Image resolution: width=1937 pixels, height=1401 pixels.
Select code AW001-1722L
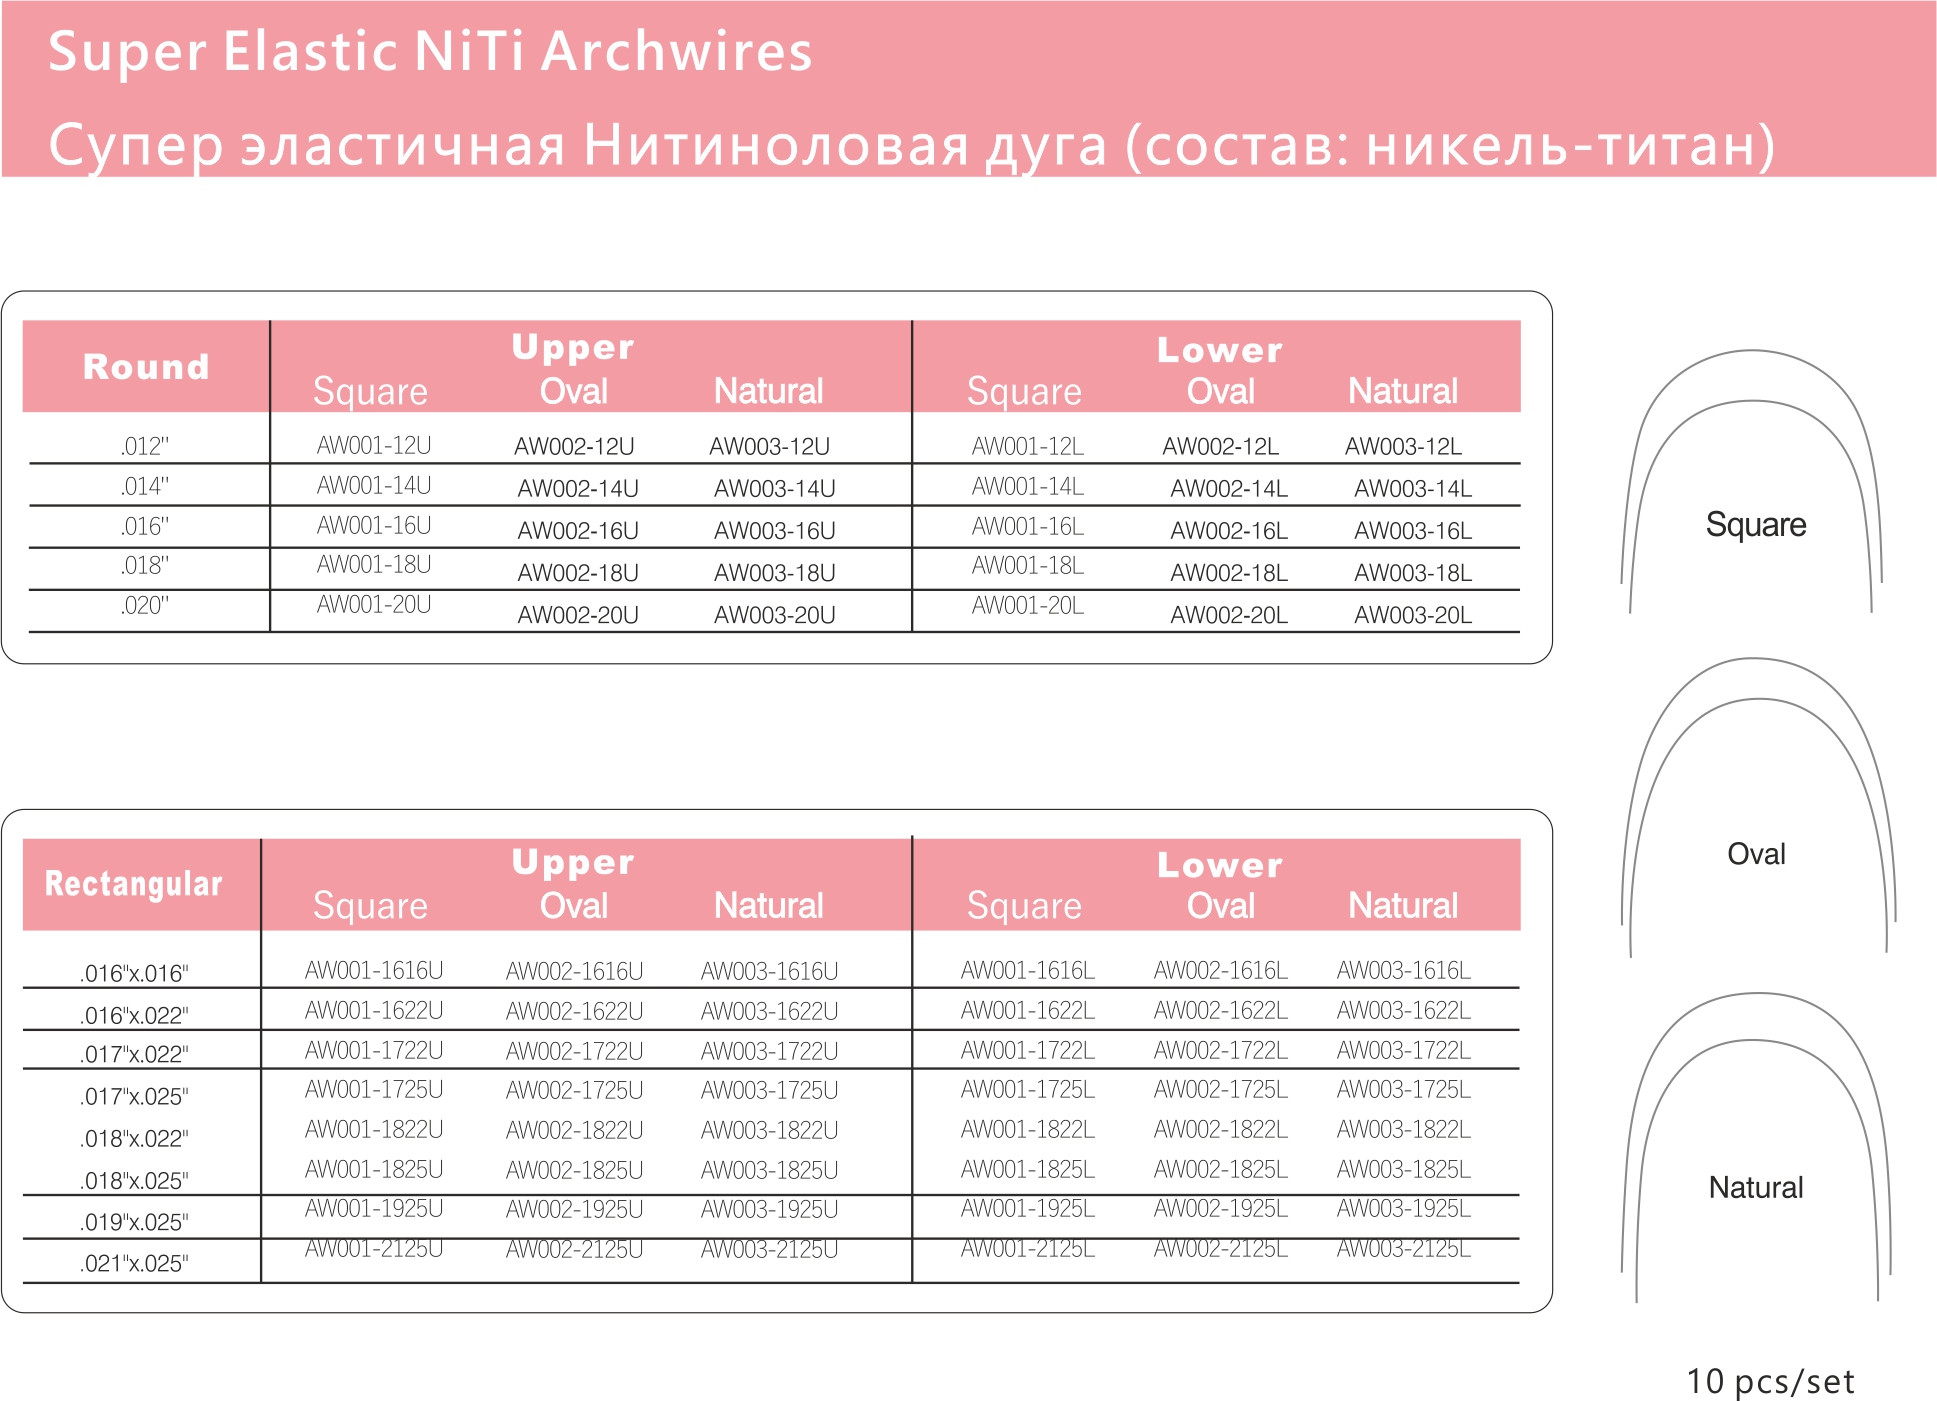pos(1028,1050)
